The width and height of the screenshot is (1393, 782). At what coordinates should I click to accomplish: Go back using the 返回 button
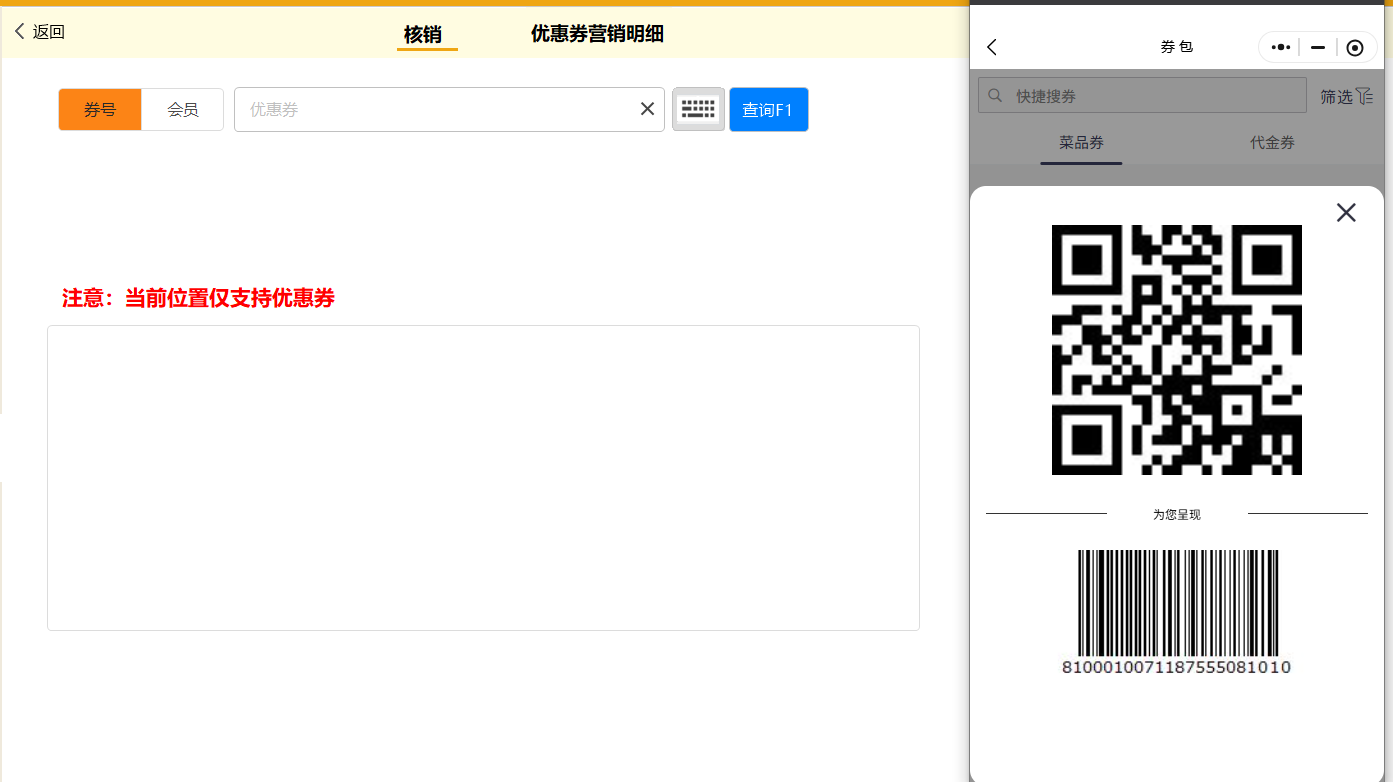40,32
